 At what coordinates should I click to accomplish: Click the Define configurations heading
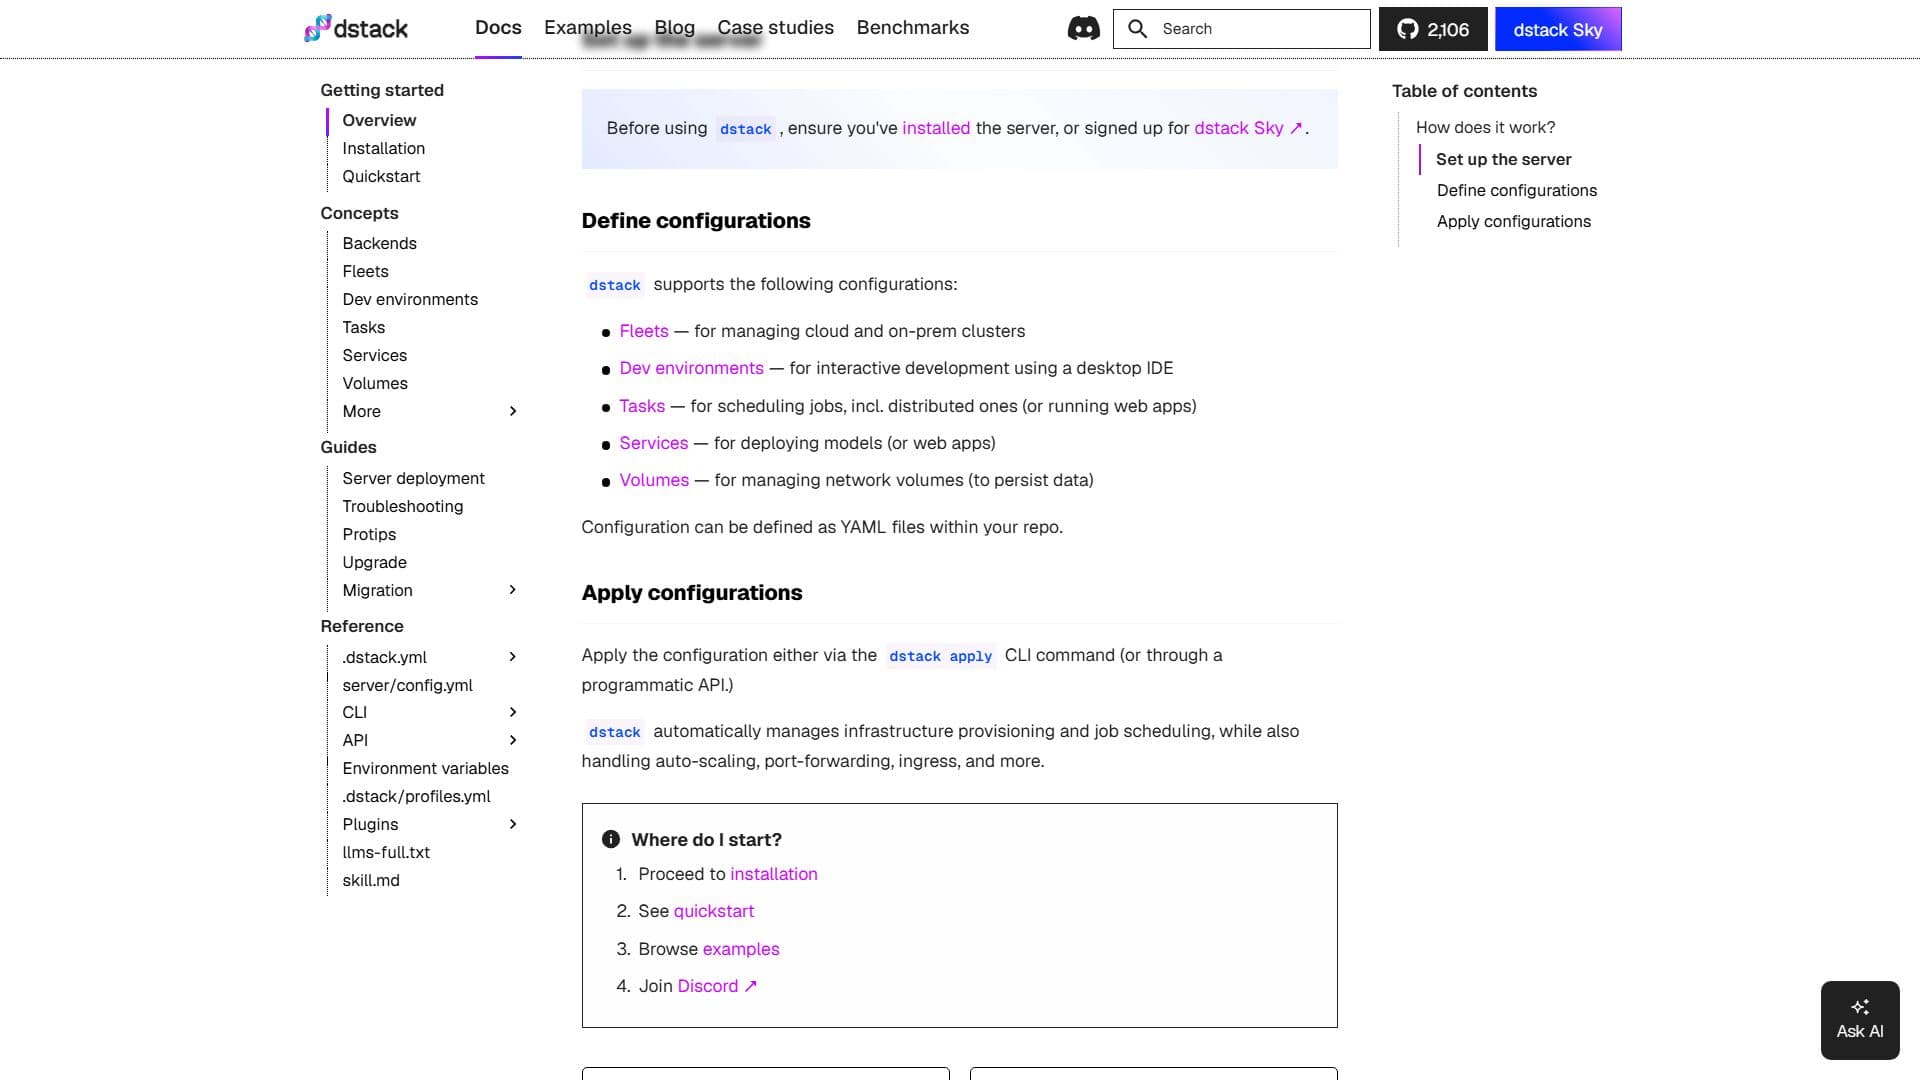[x=696, y=220]
